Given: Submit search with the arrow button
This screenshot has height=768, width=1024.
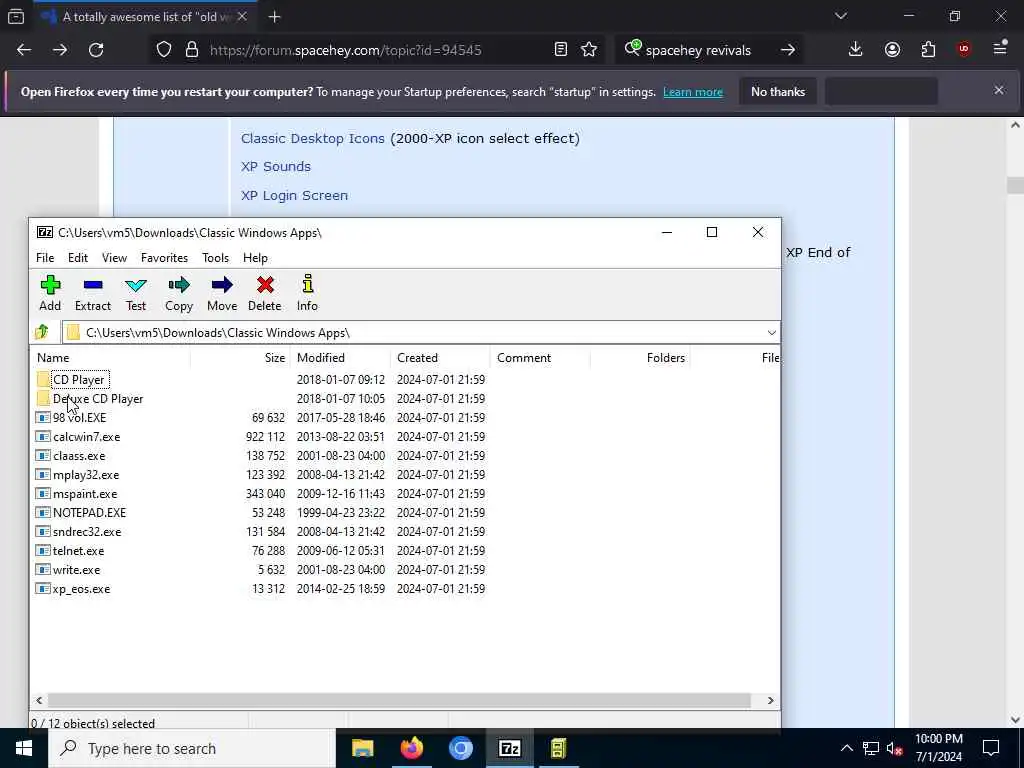Looking at the screenshot, I should tap(788, 50).
